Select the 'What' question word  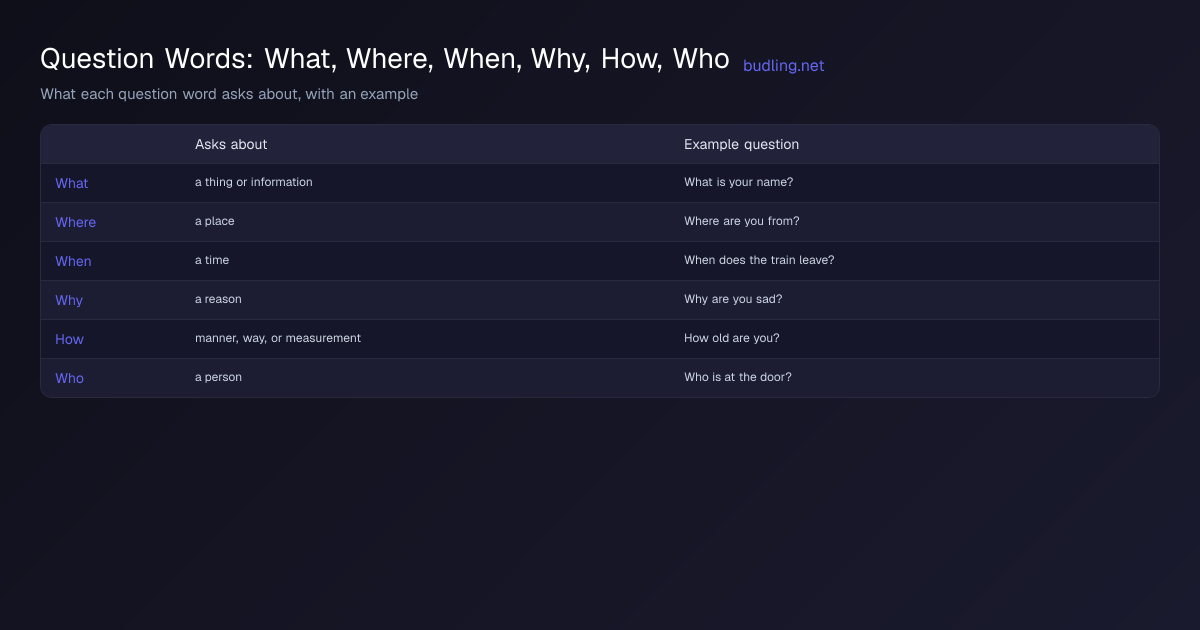coord(72,183)
